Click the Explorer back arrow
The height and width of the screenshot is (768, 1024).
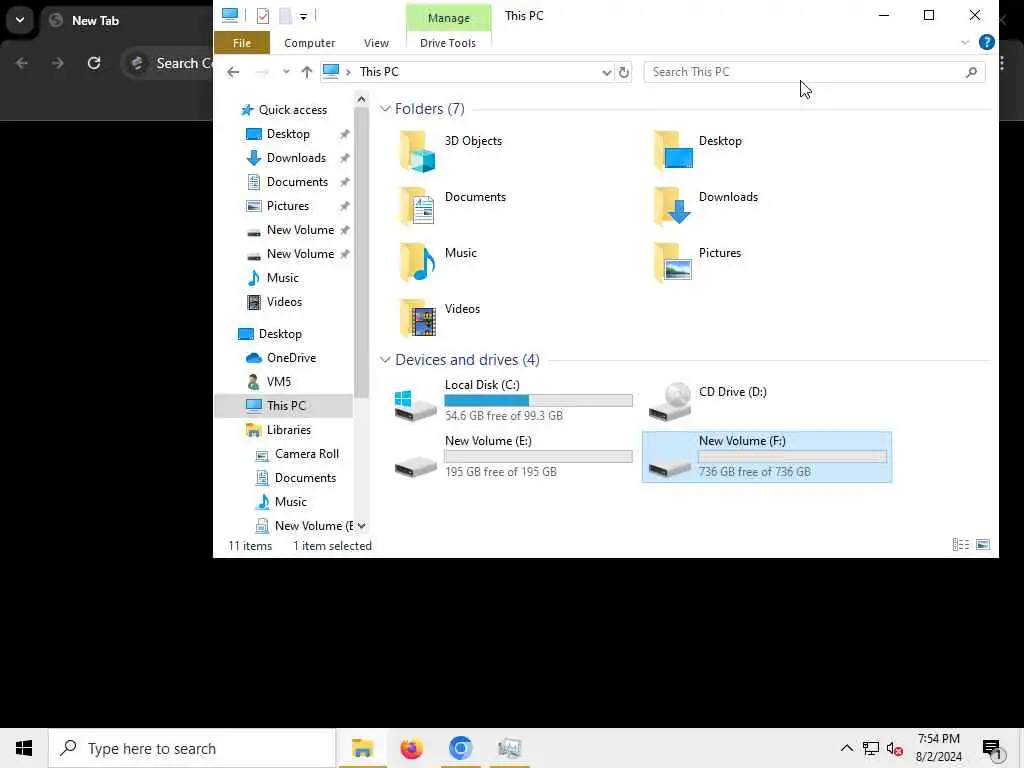click(233, 72)
